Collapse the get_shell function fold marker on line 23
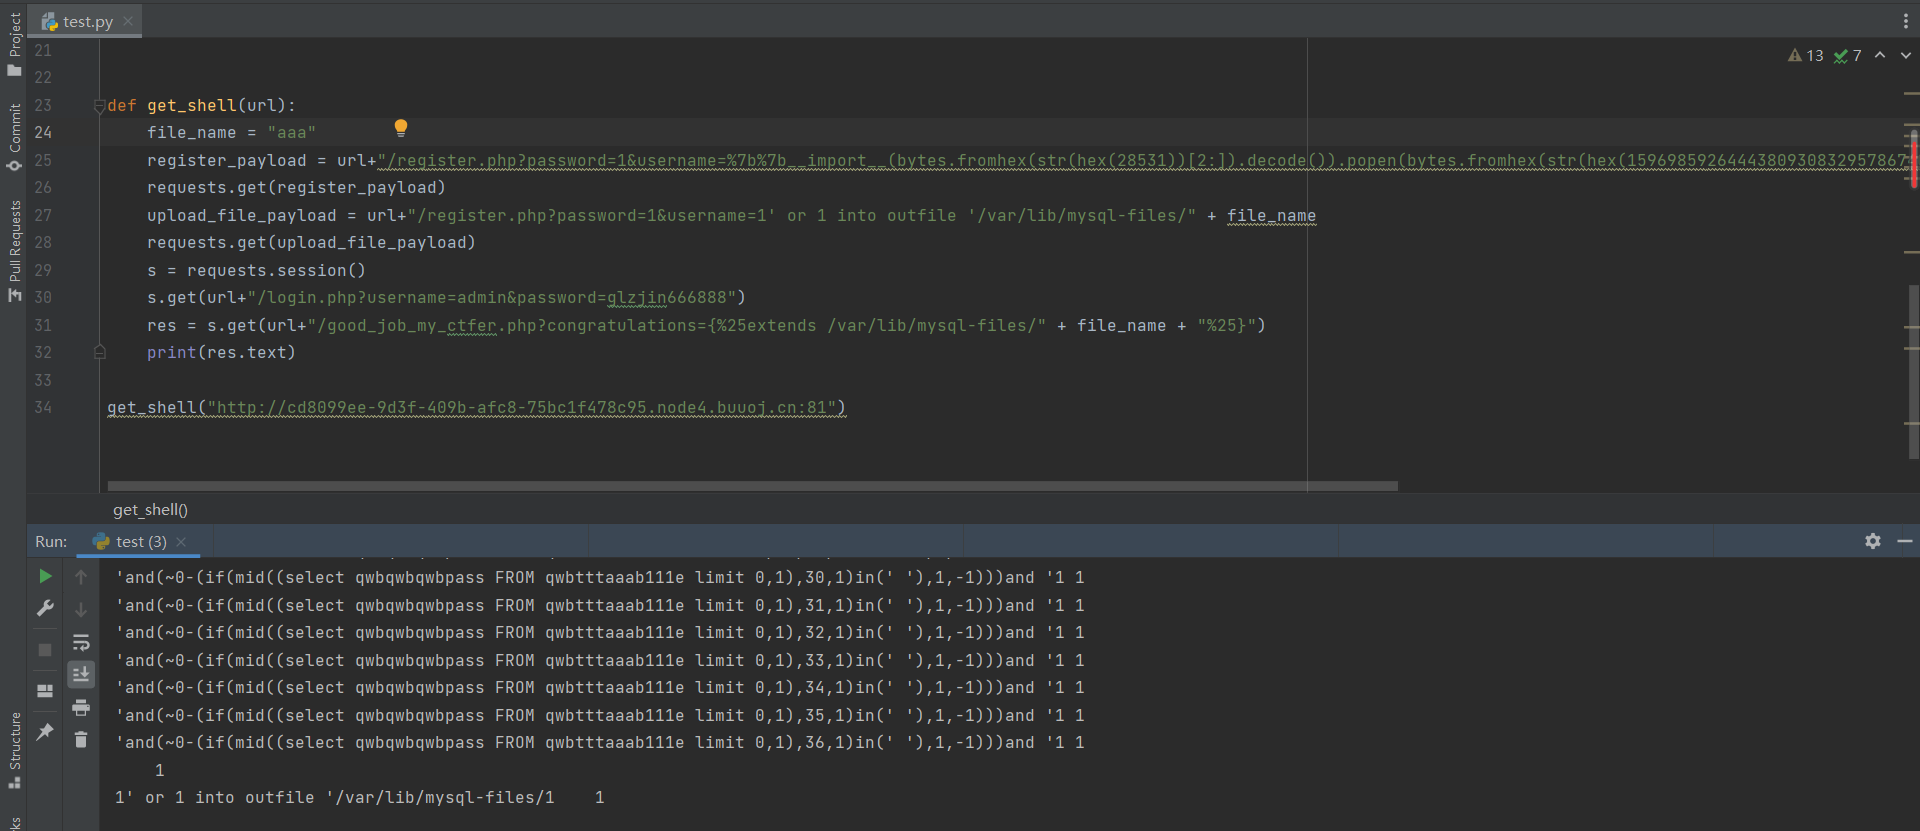The width and height of the screenshot is (1920, 831). pyautogui.click(x=99, y=106)
